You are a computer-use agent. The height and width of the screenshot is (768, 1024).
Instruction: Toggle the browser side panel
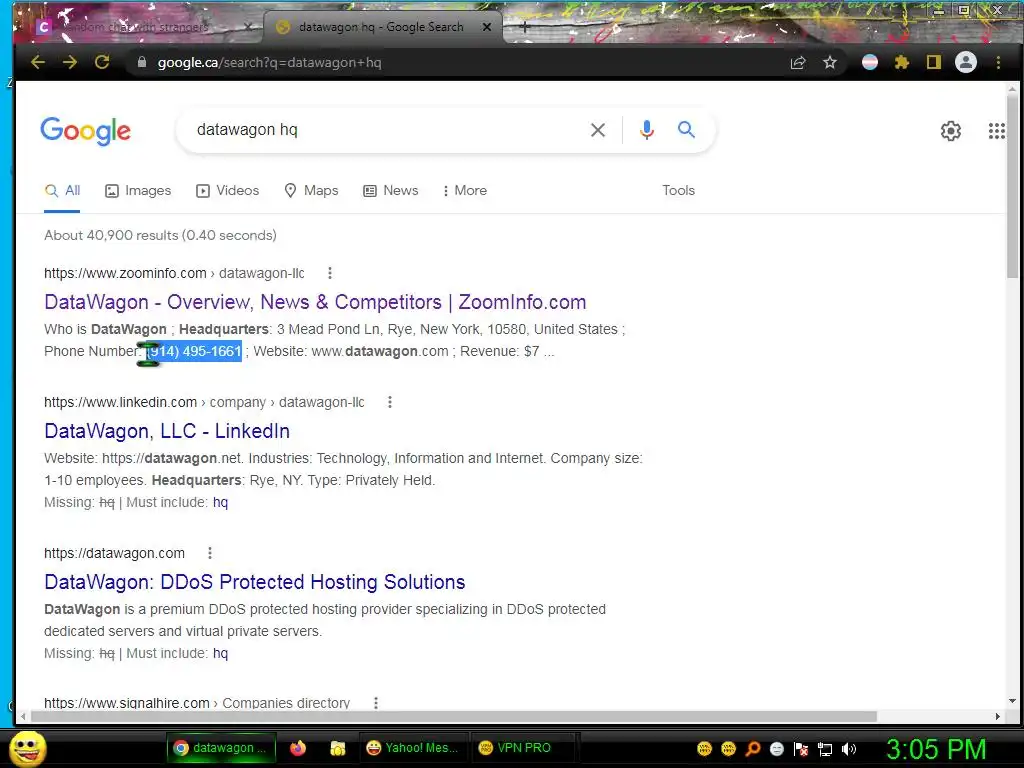coord(934,62)
